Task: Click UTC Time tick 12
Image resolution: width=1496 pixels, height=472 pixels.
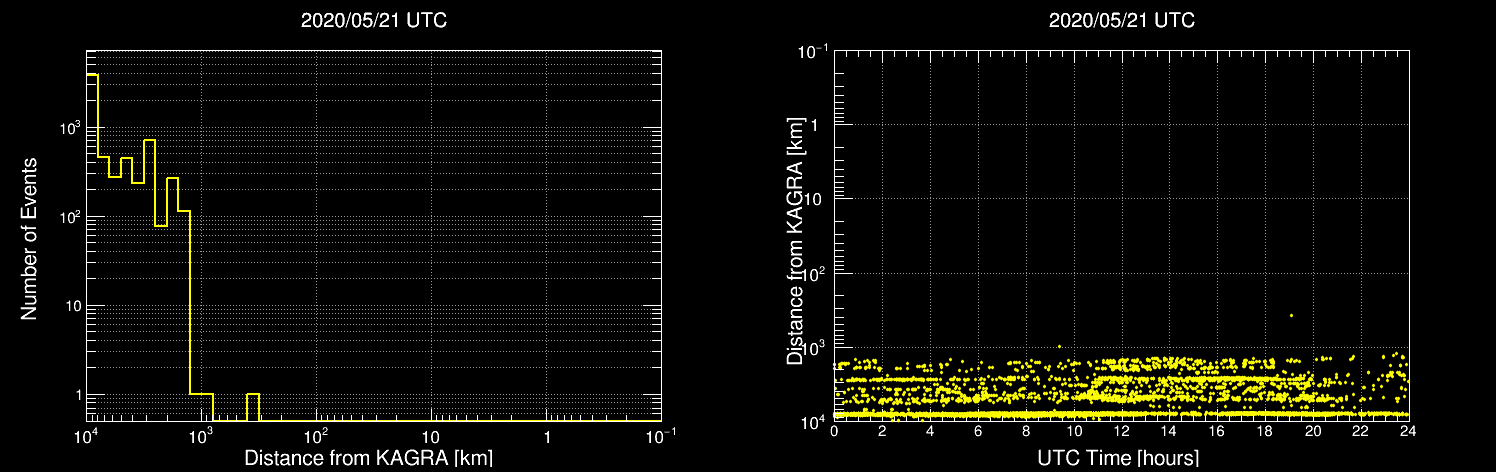Action: [x=1121, y=432]
